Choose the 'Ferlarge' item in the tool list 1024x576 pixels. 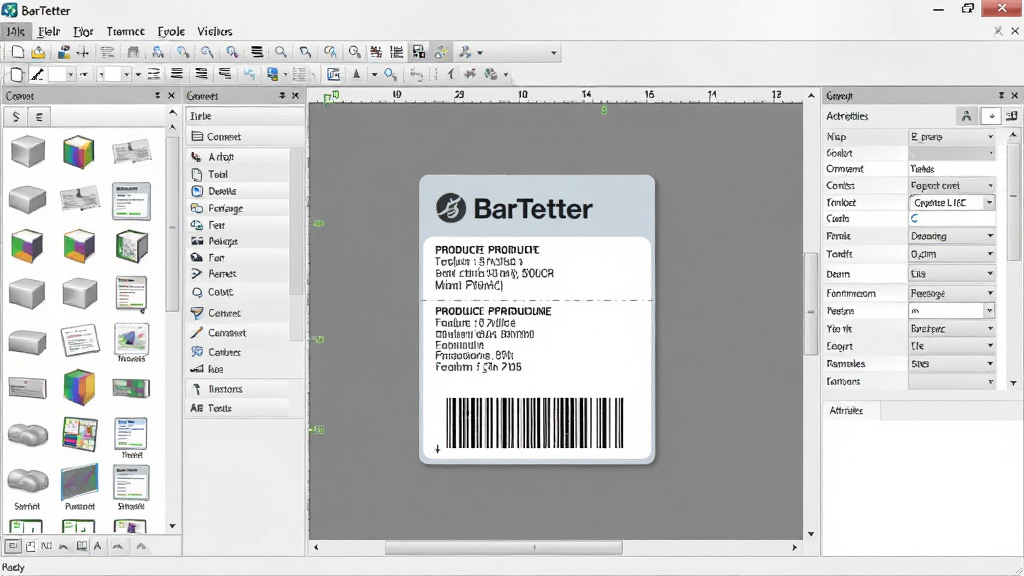tap(238, 208)
